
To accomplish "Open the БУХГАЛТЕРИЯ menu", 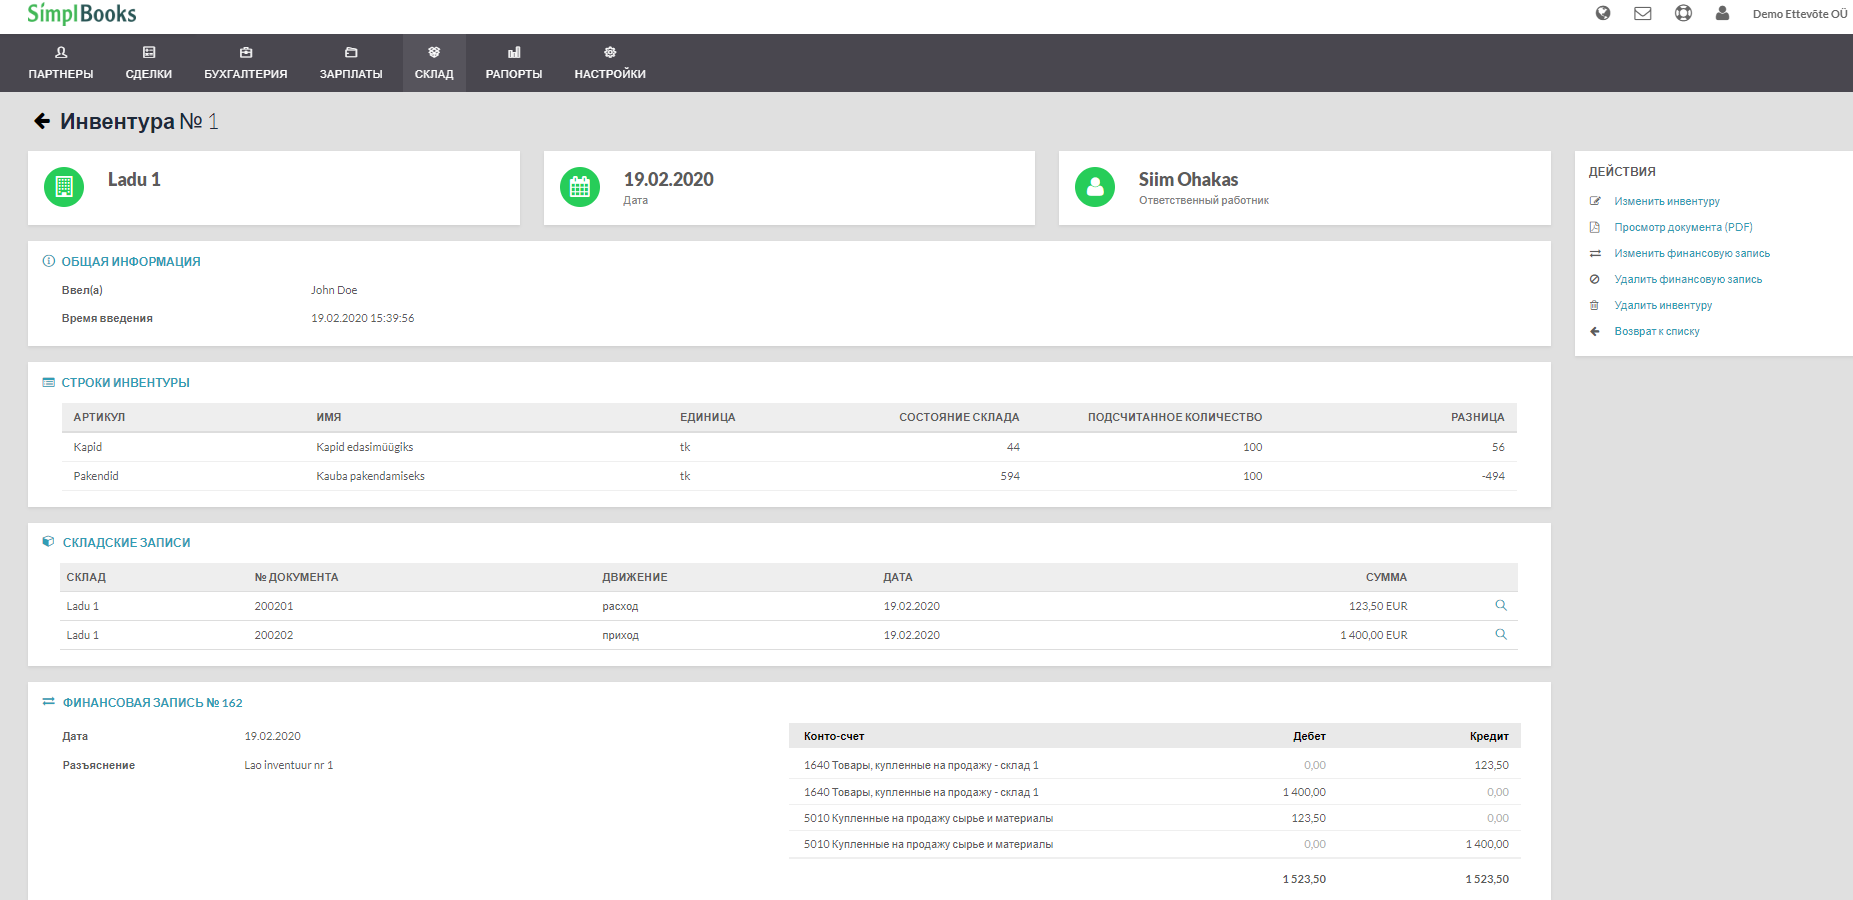I will coord(246,63).
